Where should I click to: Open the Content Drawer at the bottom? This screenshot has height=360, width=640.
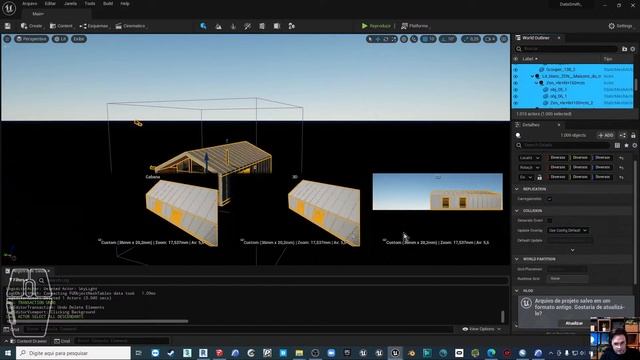[x=28, y=341]
